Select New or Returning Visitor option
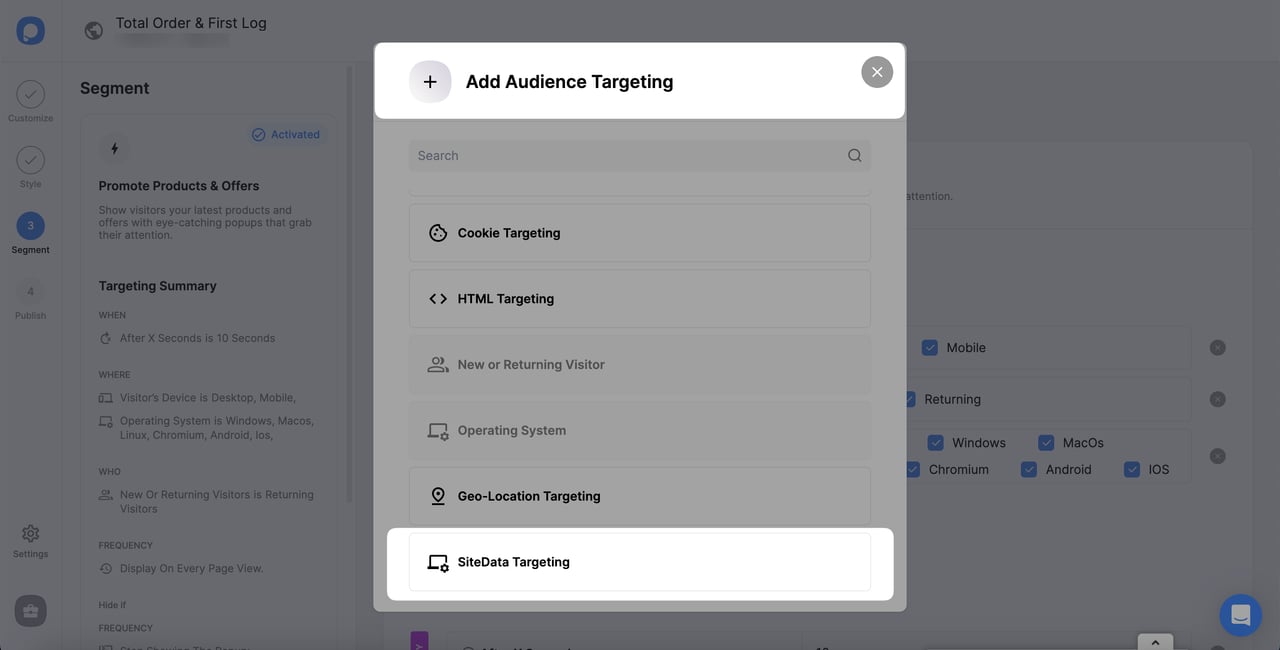 (x=639, y=365)
